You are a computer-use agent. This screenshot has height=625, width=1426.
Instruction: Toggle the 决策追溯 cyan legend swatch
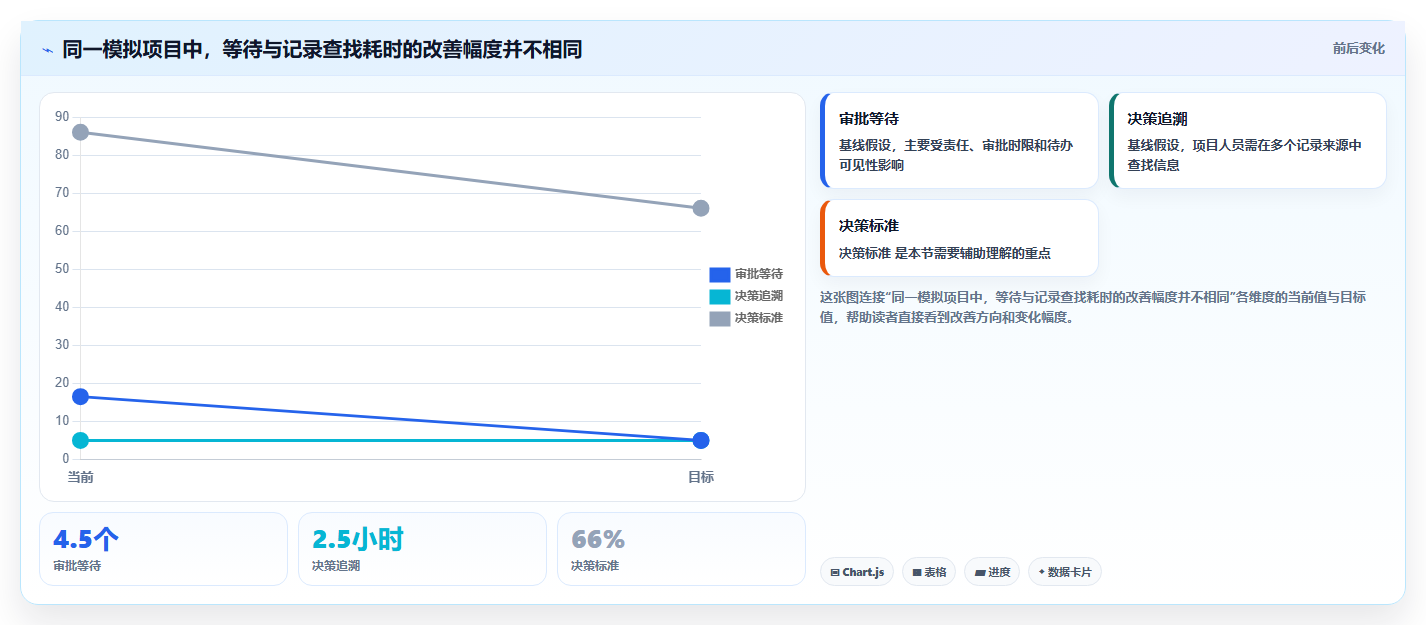(x=720, y=296)
